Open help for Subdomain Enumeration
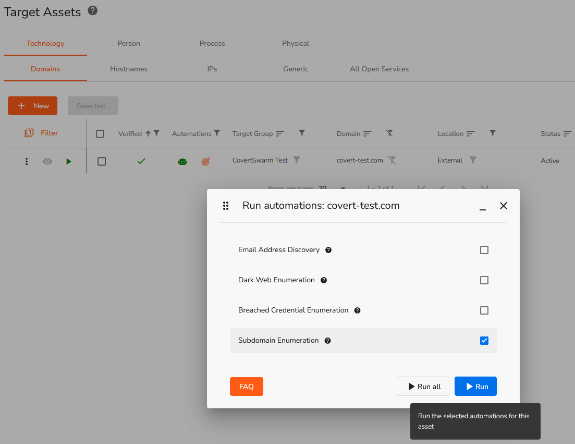The height and width of the screenshot is (444, 575). click(x=328, y=341)
